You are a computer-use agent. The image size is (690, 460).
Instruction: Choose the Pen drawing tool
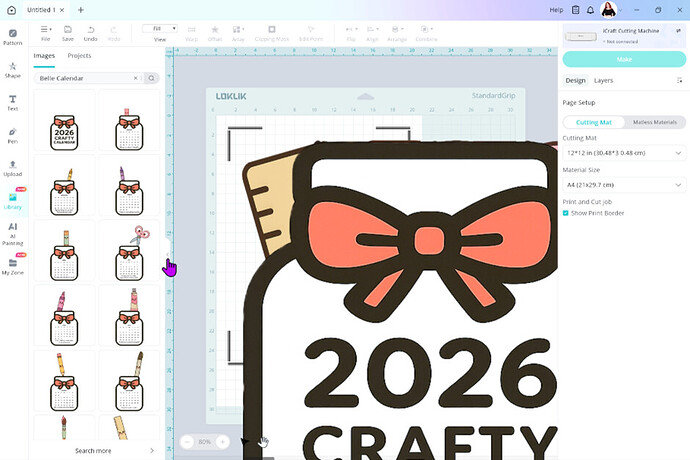pyautogui.click(x=12, y=135)
